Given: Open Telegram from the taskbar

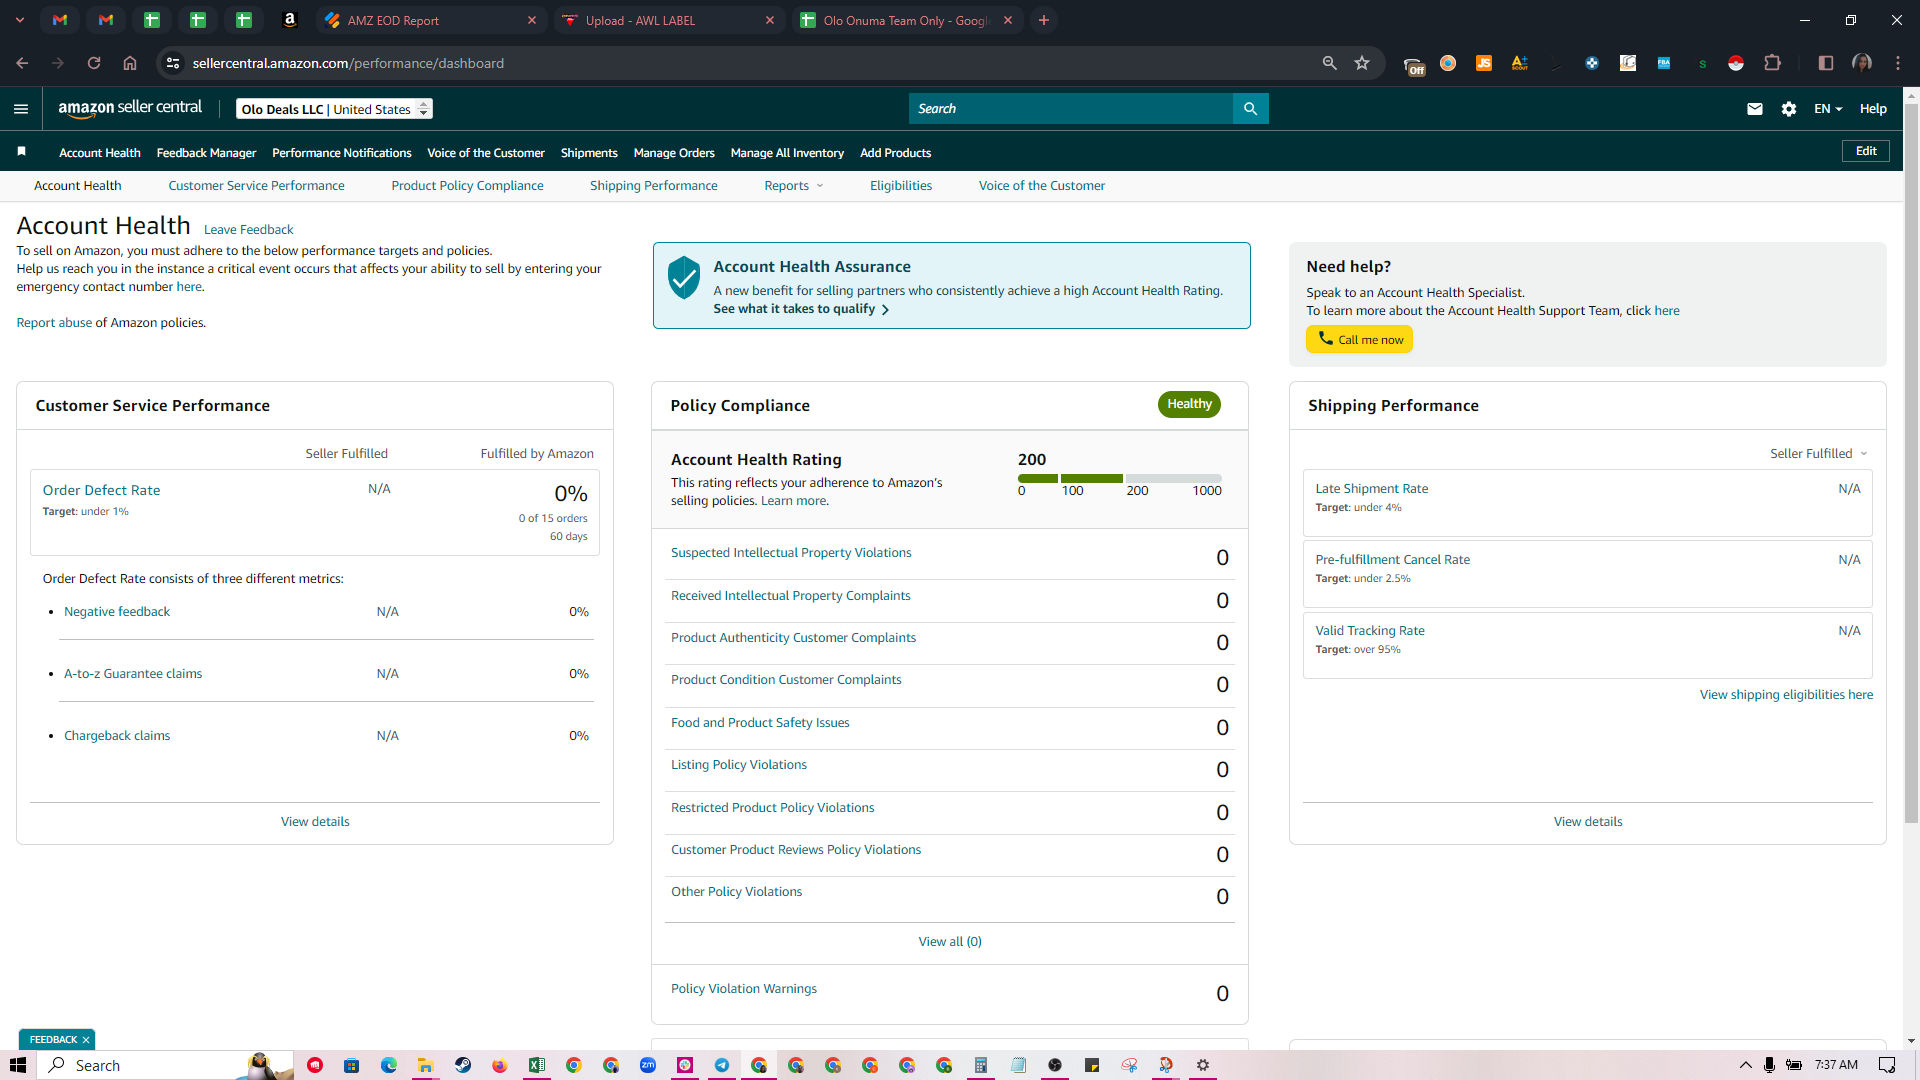Looking at the screenshot, I should click(x=722, y=1065).
